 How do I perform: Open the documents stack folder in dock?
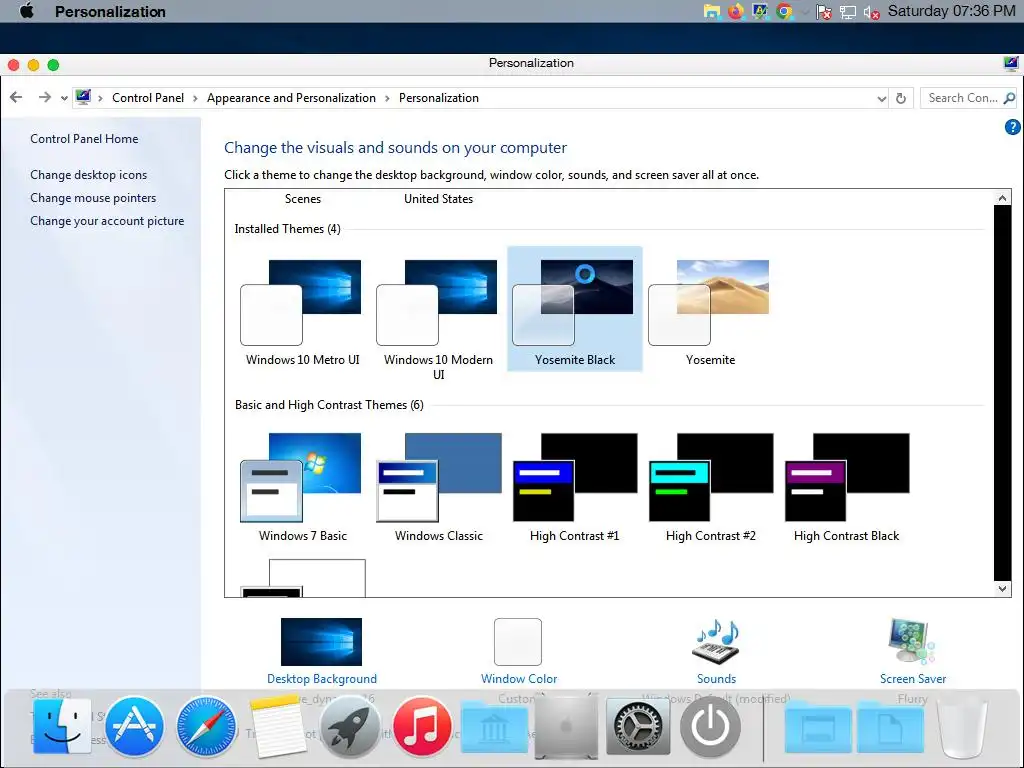[x=890, y=726]
